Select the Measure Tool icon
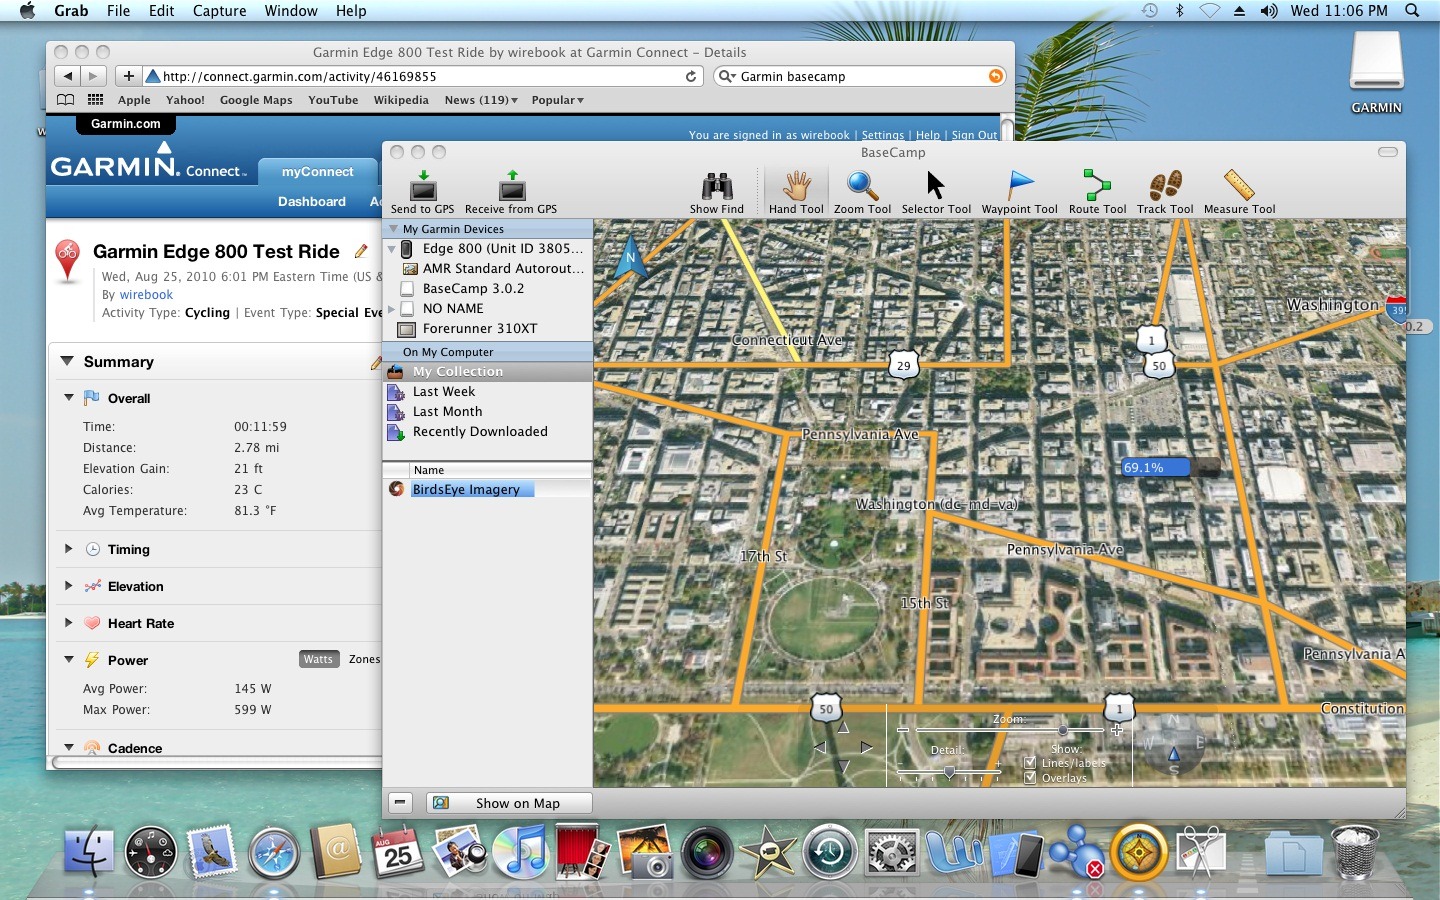Screen dimensions: 1440x900 [x=1239, y=186]
